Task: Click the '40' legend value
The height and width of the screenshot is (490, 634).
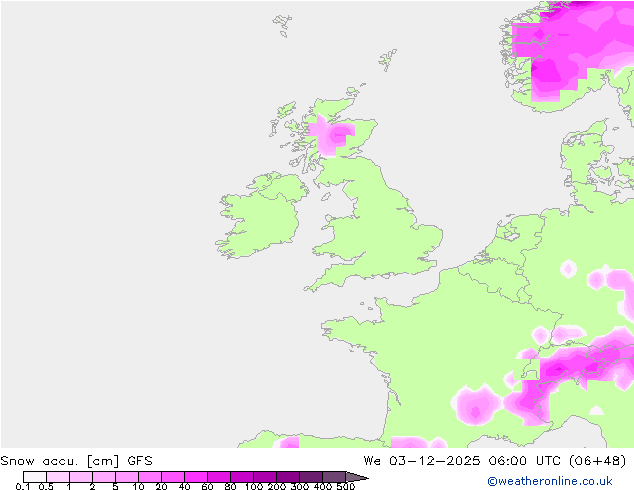Action: [x=184, y=486]
